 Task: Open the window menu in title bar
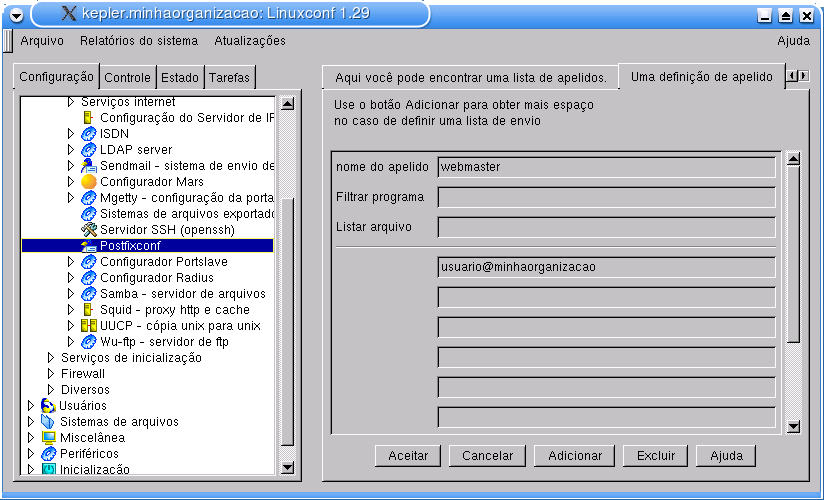pos(16,15)
